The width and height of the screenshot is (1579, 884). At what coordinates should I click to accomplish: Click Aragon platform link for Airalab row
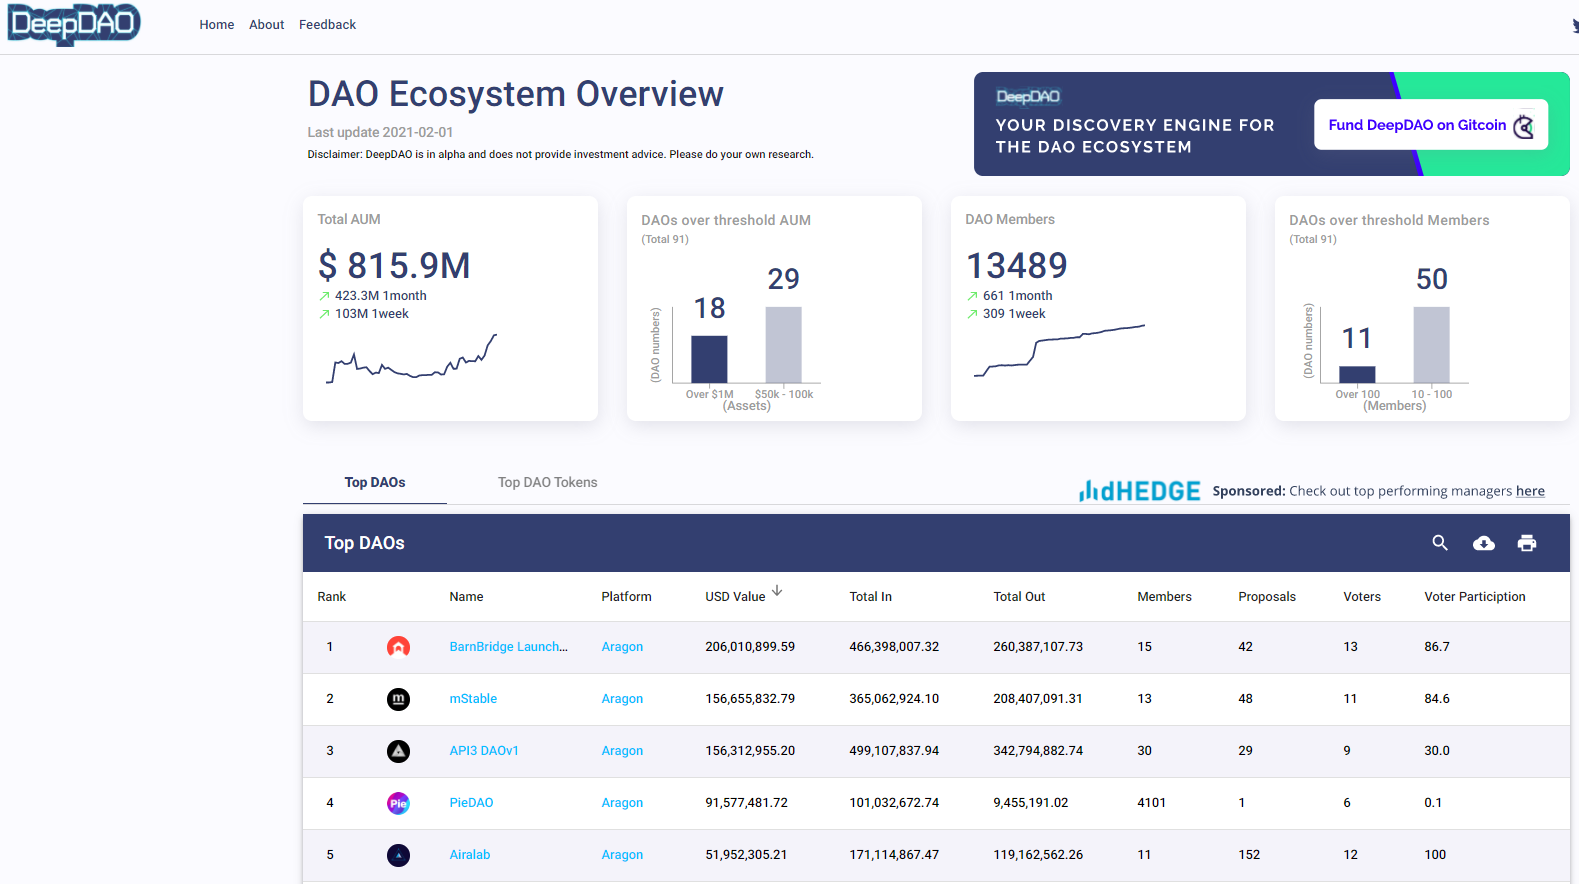[x=622, y=855]
